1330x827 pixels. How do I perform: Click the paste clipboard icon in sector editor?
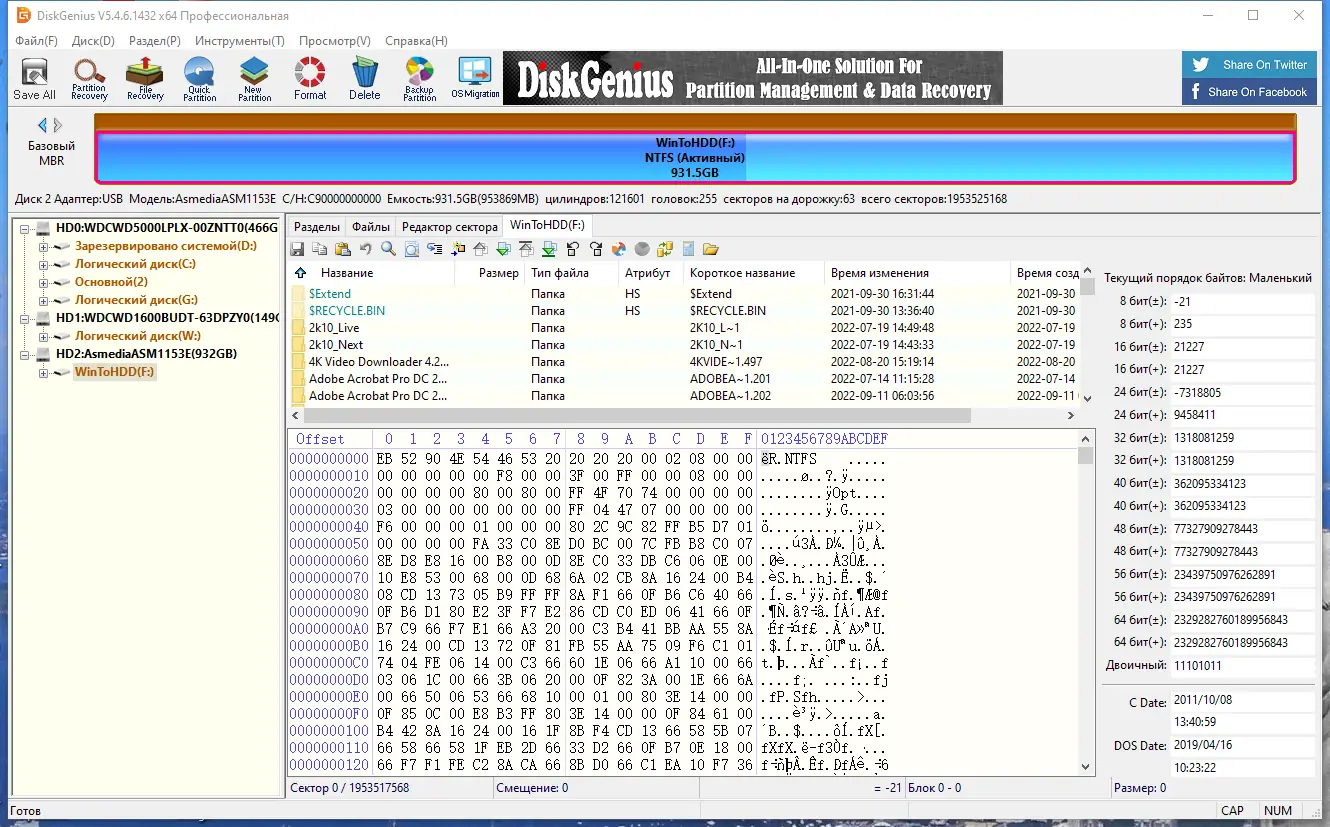343,249
